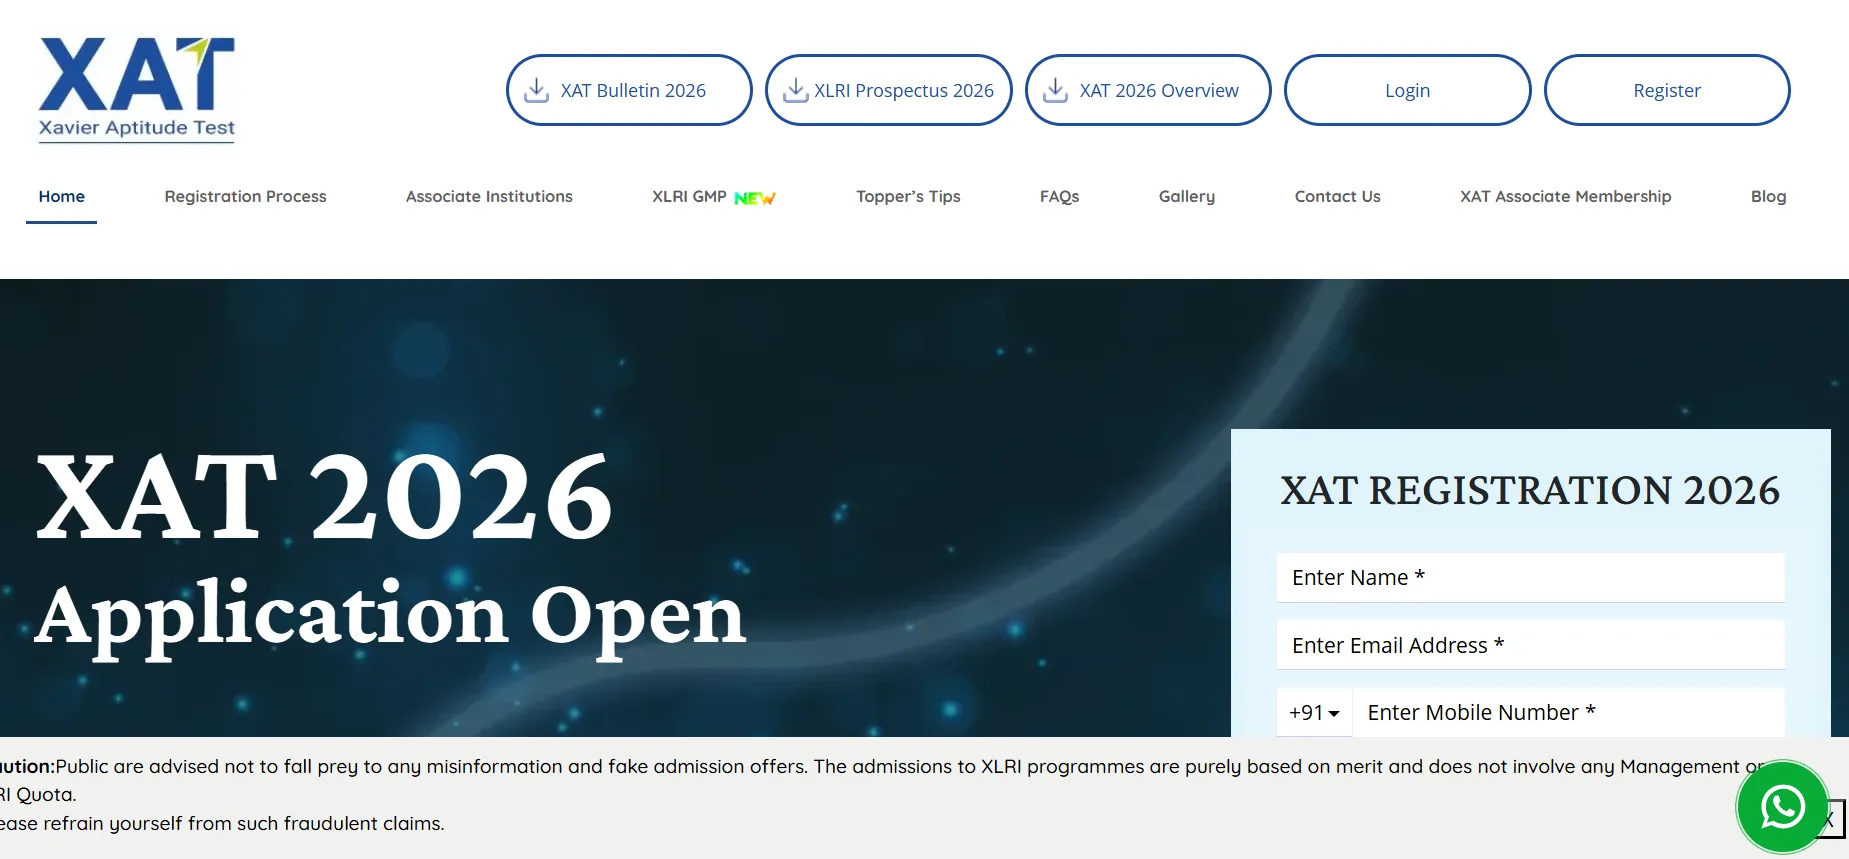This screenshot has height=859, width=1849.
Task: Click the Enter Mobile Number field
Action: 1568,713
